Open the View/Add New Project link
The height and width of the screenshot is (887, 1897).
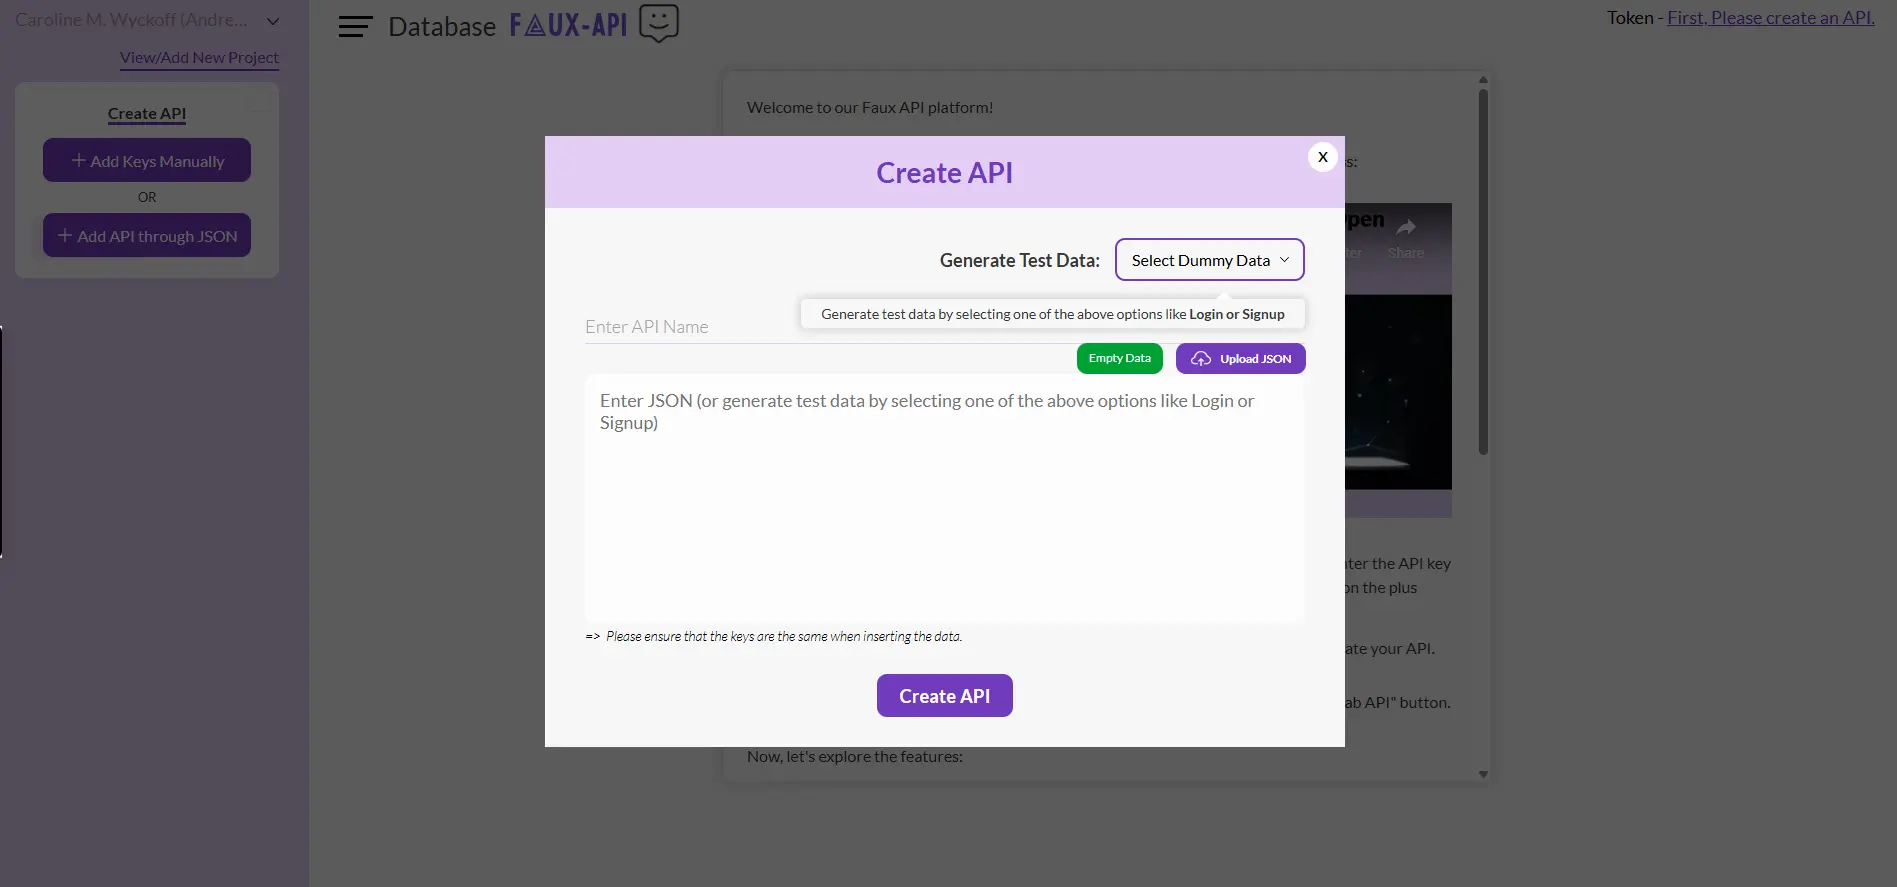199,58
